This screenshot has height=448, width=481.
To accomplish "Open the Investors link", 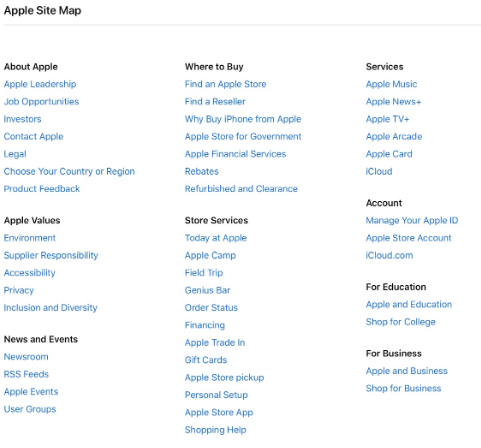I will coord(22,119).
